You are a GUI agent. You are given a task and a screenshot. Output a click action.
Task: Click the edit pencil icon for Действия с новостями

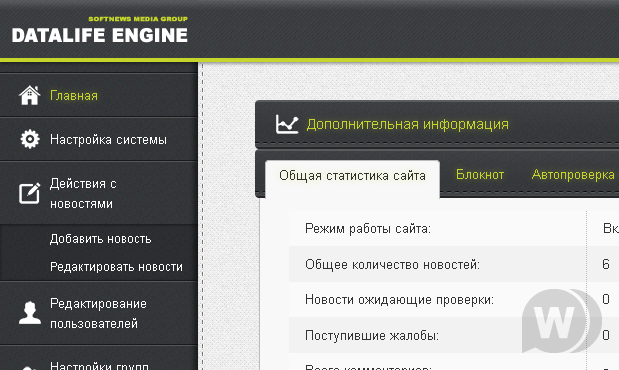coord(30,193)
